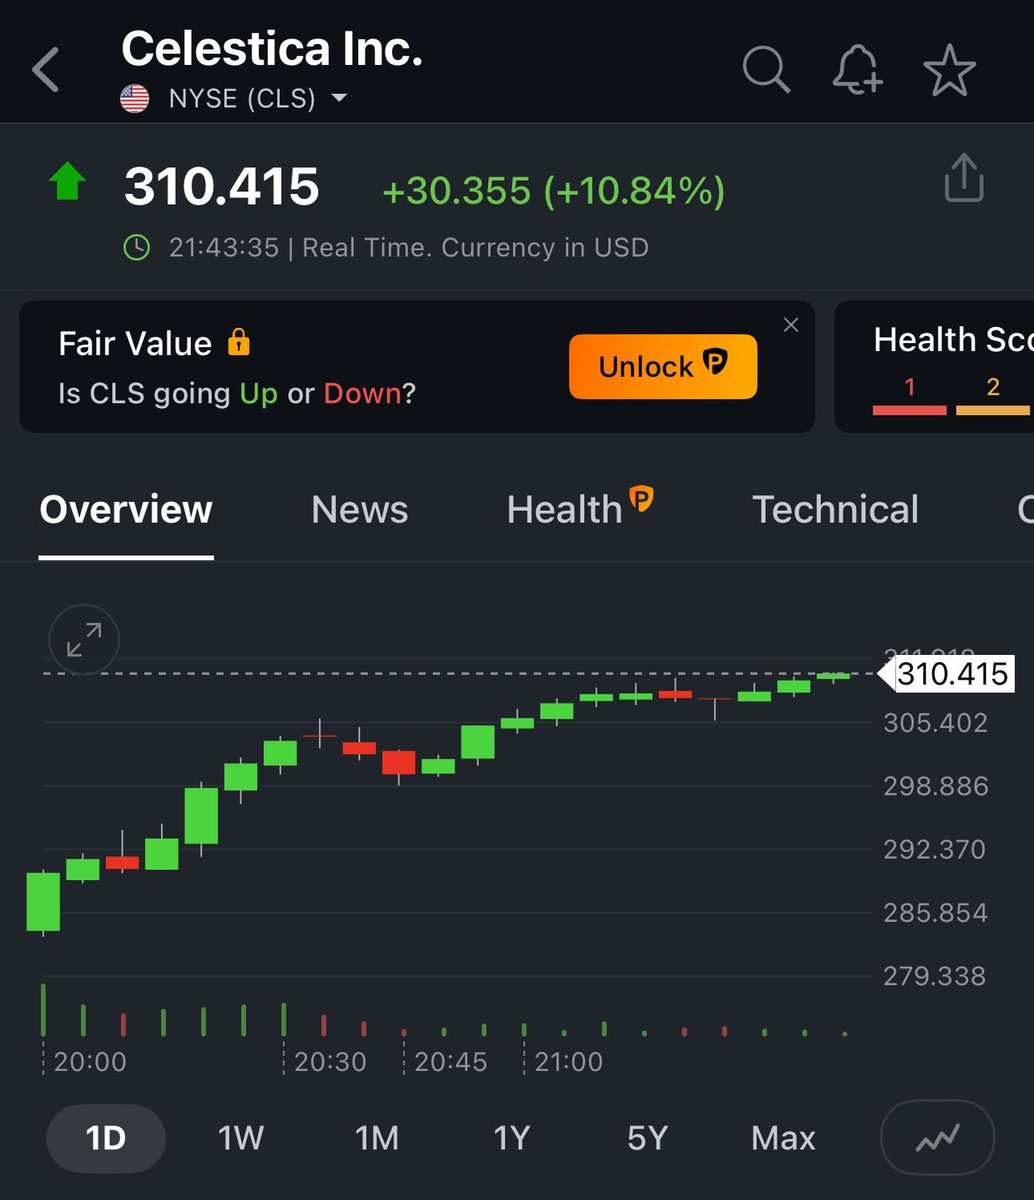Tap the red Health Score segment 1
Screen dimensions: 1034x1200
point(909,398)
